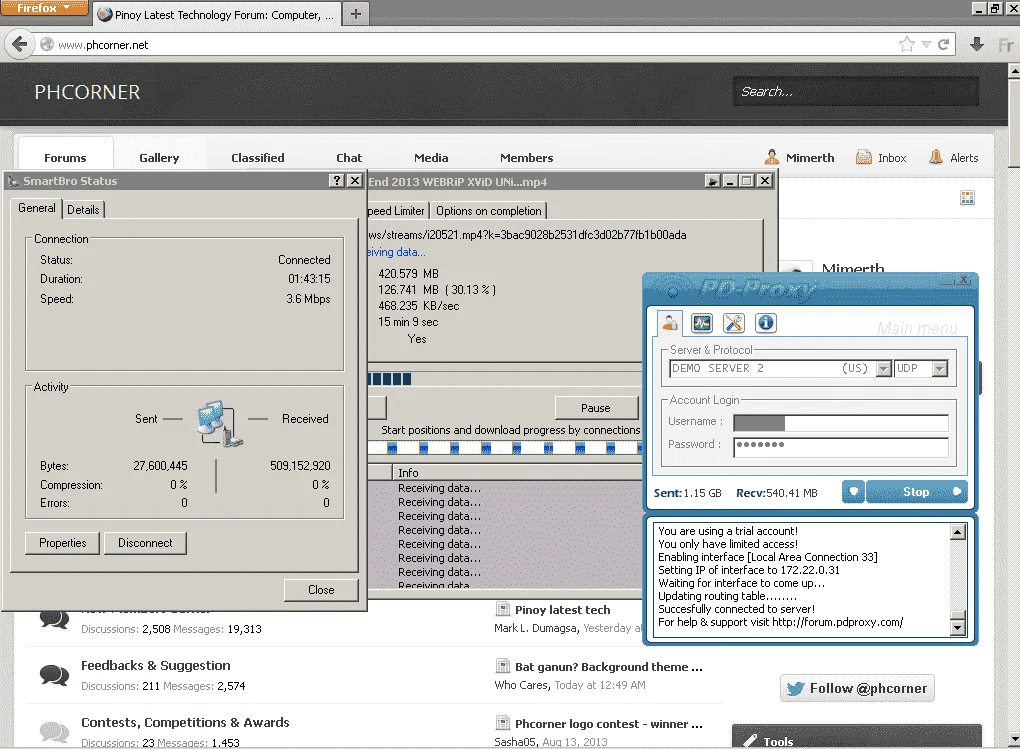Open Firefox downloads arrow icon
Viewport: 1020px width, 749px height.
pyautogui.click(x=976, y=44)
